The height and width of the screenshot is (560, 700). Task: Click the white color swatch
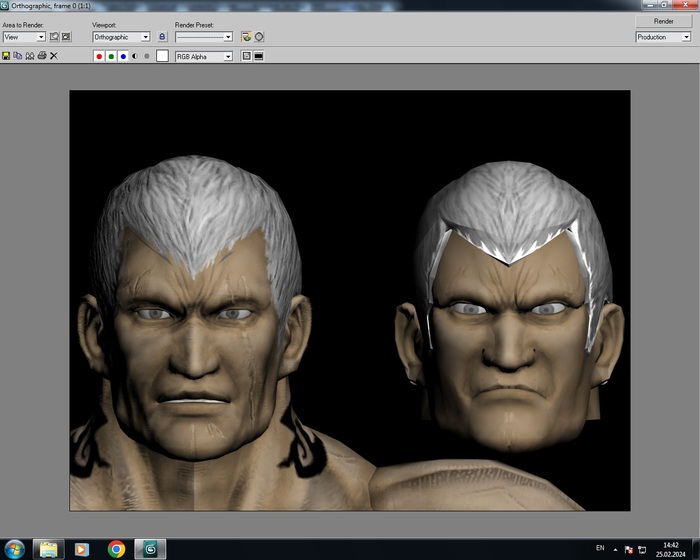pyautogui.click(x=162, y=57)
